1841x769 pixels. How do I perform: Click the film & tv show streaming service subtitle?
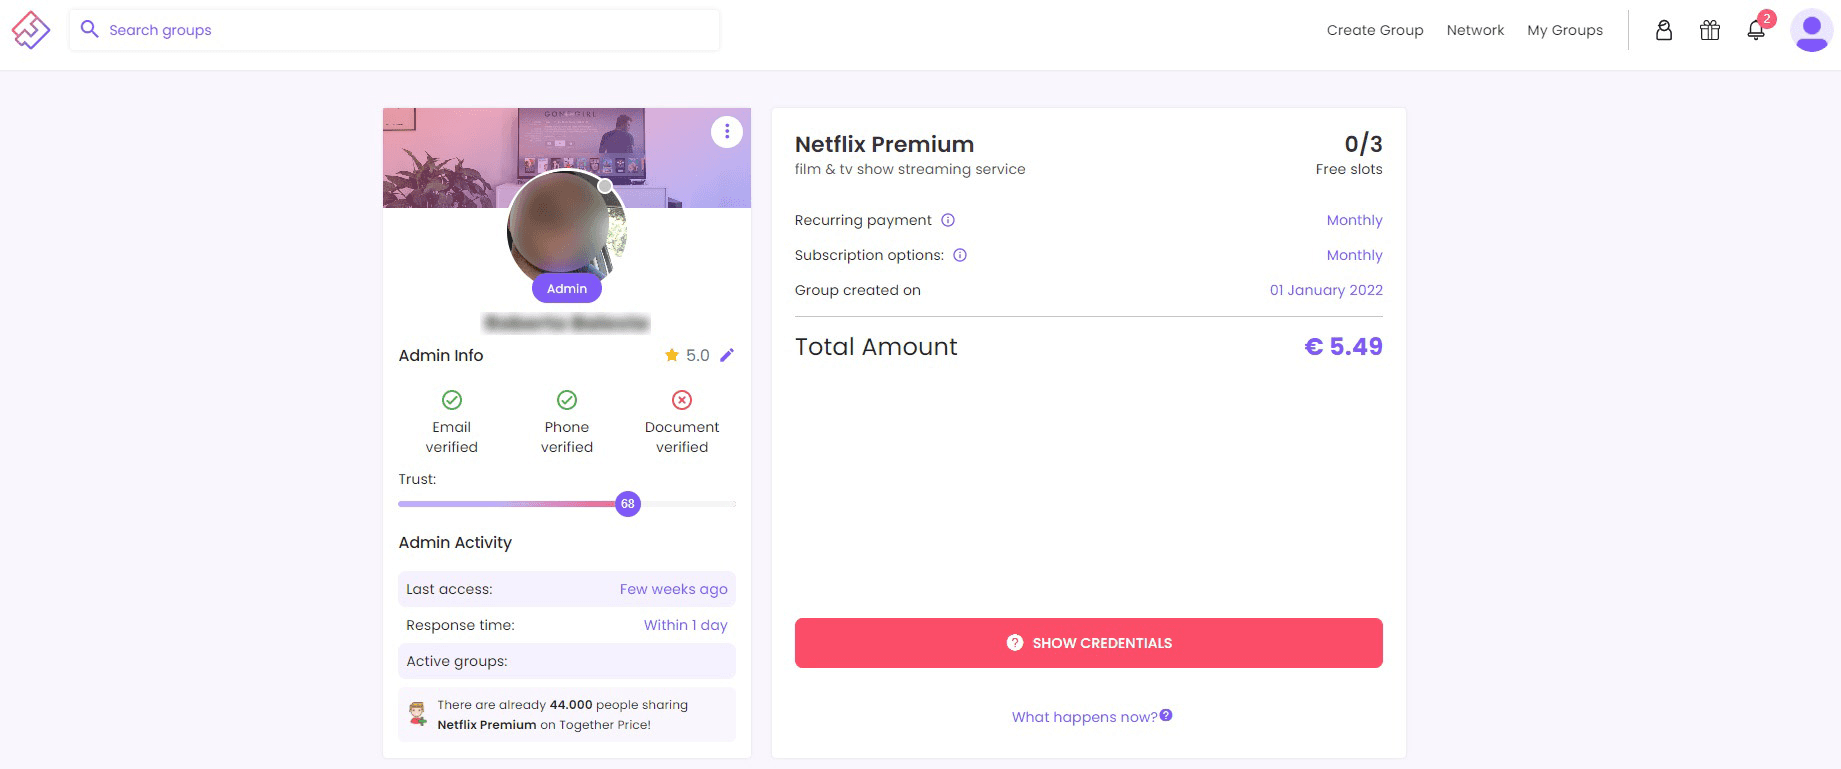910,169
